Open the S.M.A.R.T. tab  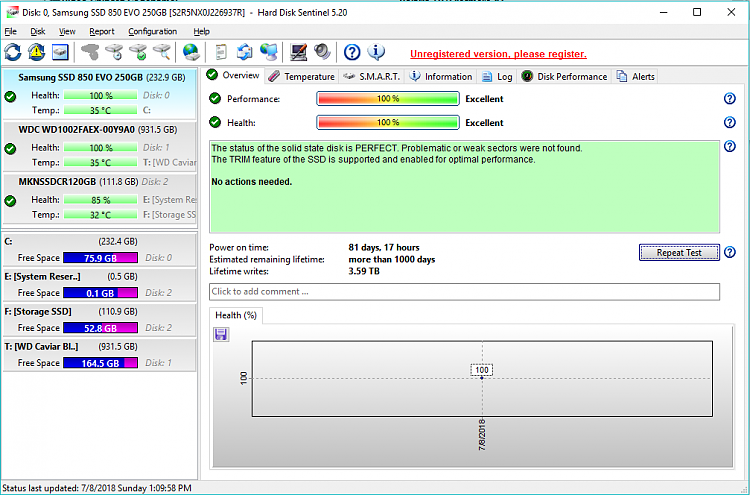[x=372, y=76]
